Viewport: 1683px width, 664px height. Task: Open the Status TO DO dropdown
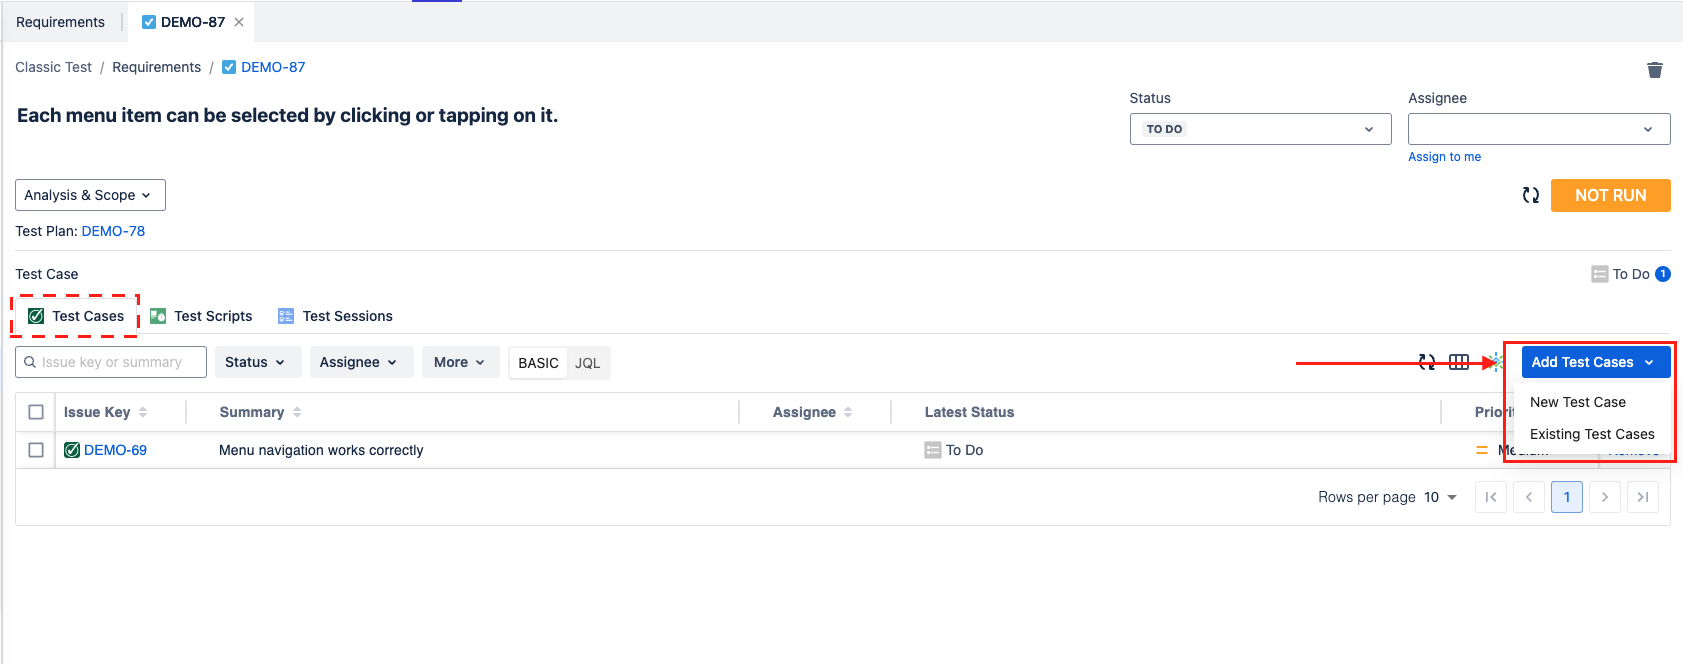[x=1259, y=129]
